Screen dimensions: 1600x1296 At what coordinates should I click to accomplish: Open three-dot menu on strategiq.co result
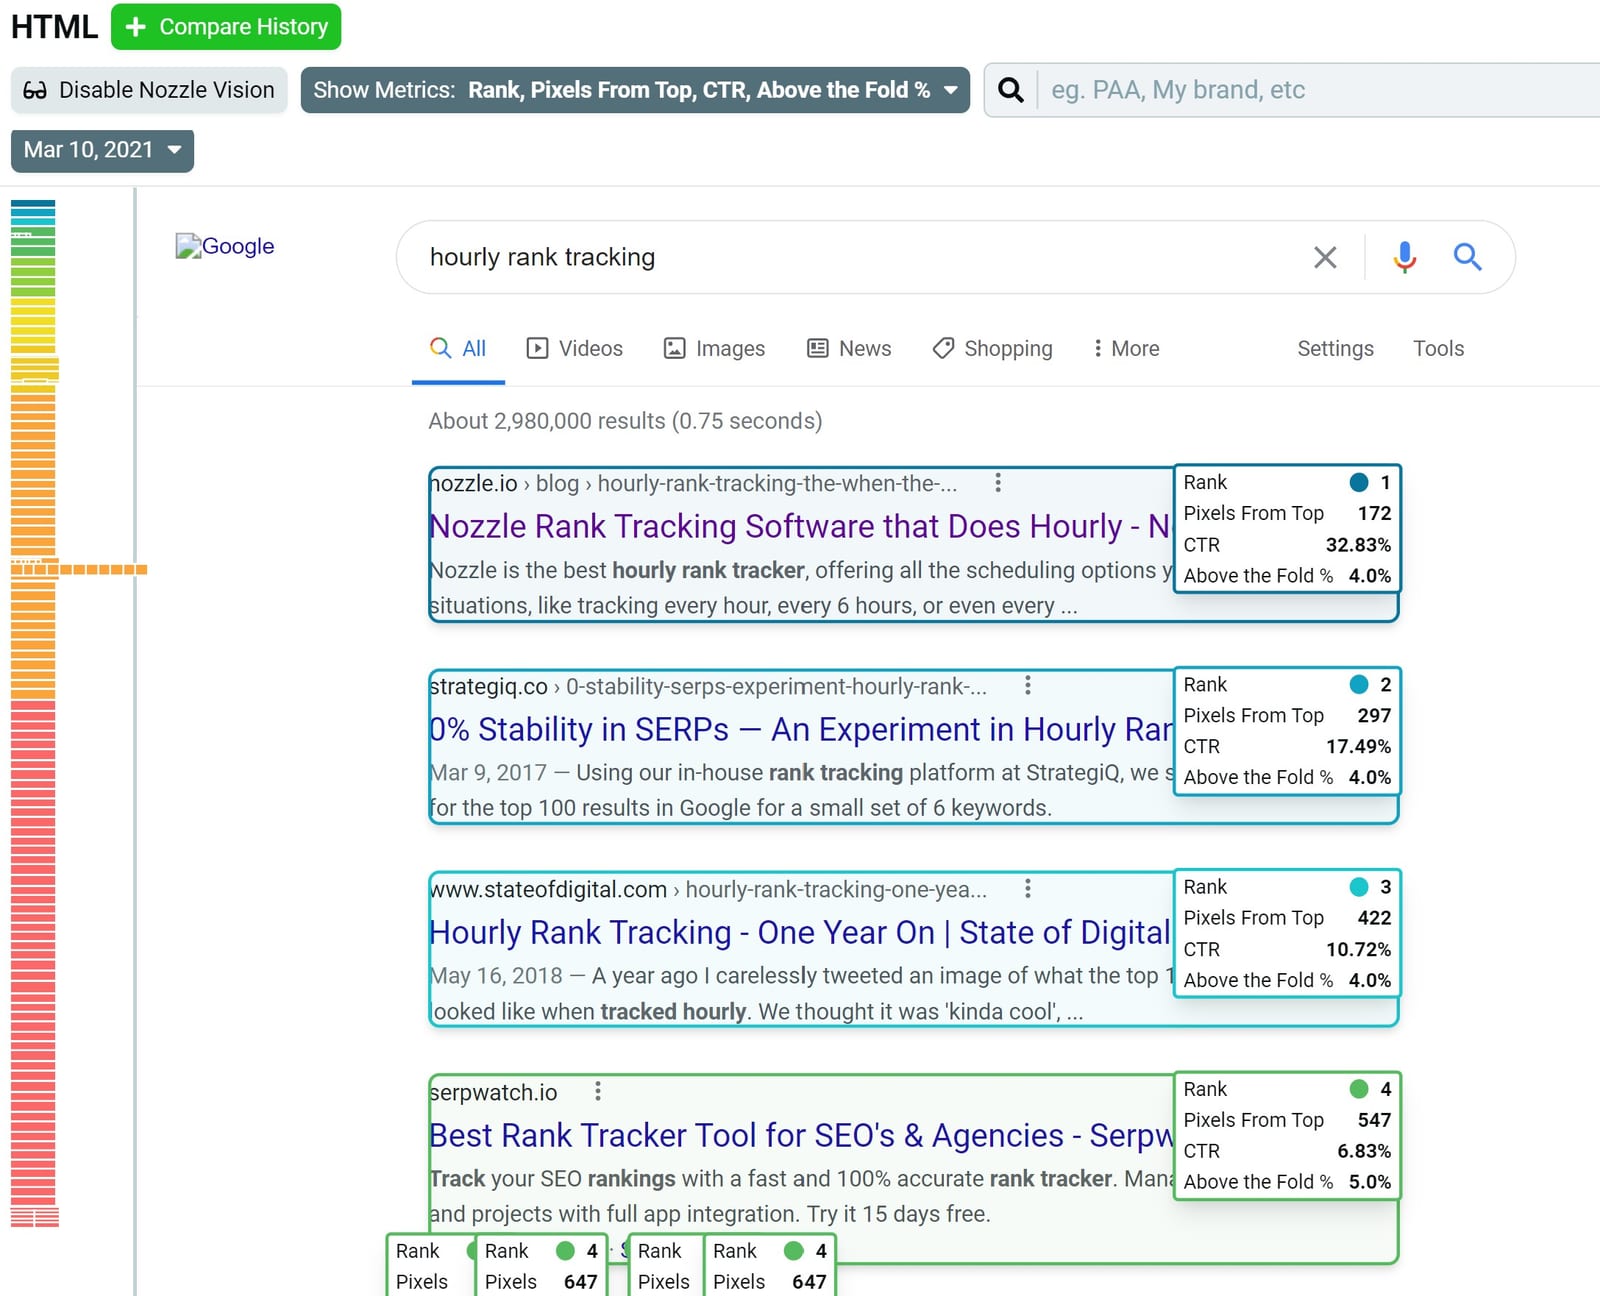pyautogui.click(x=1028, y=686)
